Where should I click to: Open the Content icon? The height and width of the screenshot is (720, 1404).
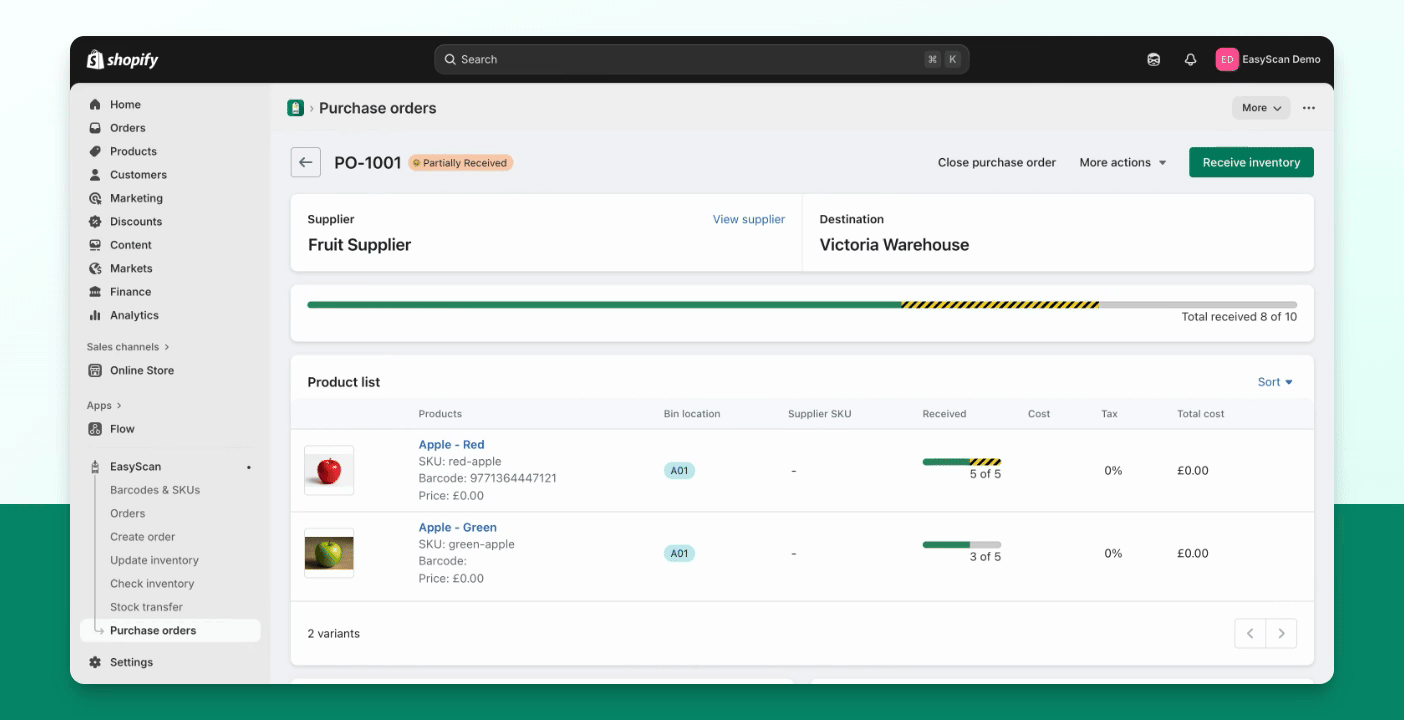coord(95,245)
